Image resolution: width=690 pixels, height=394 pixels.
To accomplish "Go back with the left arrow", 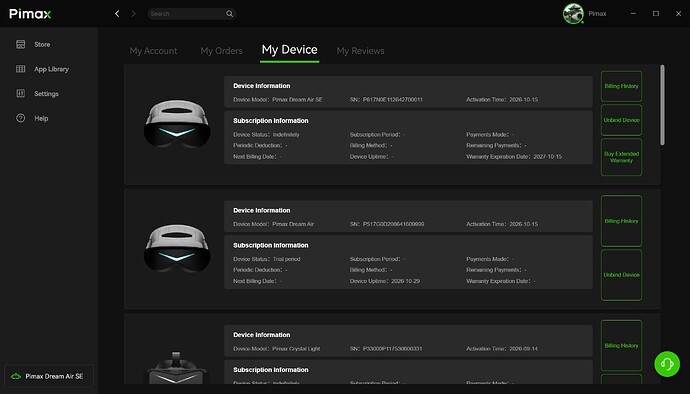I will (117, 14).
